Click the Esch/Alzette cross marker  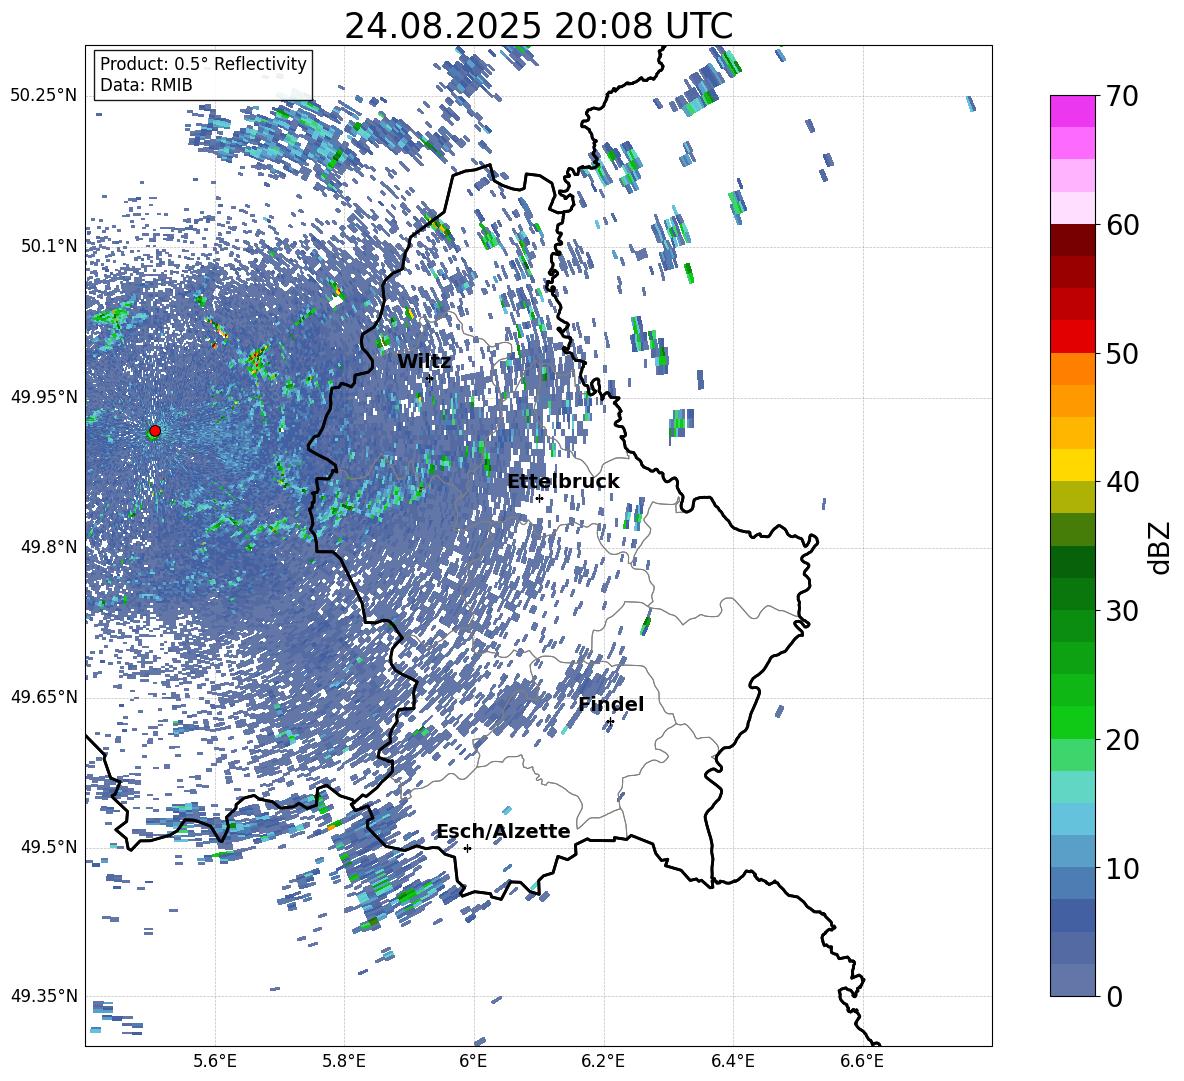tap(467, 848)
